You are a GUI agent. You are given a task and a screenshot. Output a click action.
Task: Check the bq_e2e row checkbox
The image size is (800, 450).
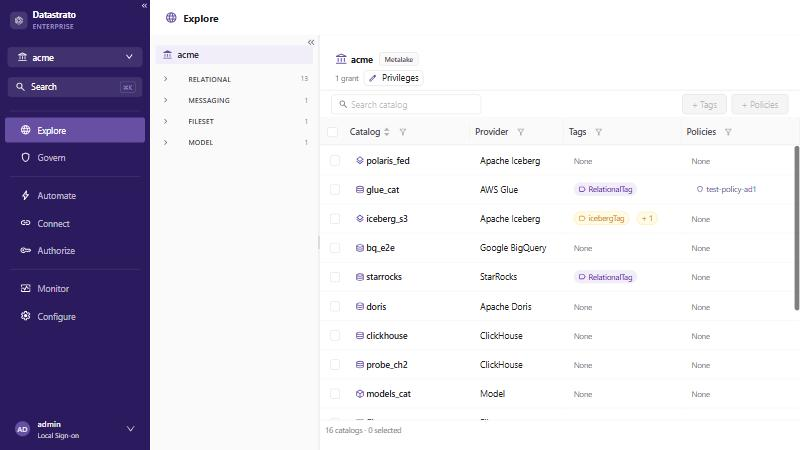coord(335,247)
